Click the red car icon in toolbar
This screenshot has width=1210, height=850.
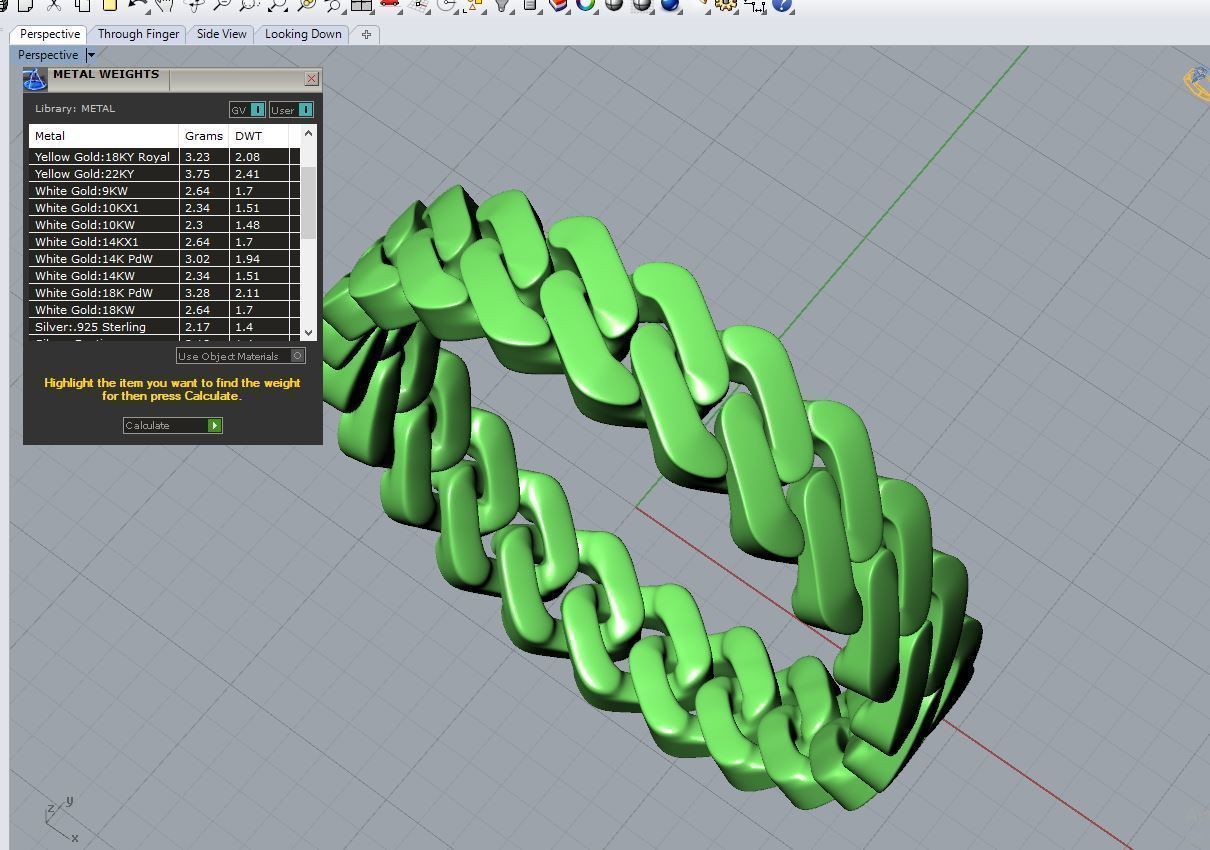(x=389, y=4)
